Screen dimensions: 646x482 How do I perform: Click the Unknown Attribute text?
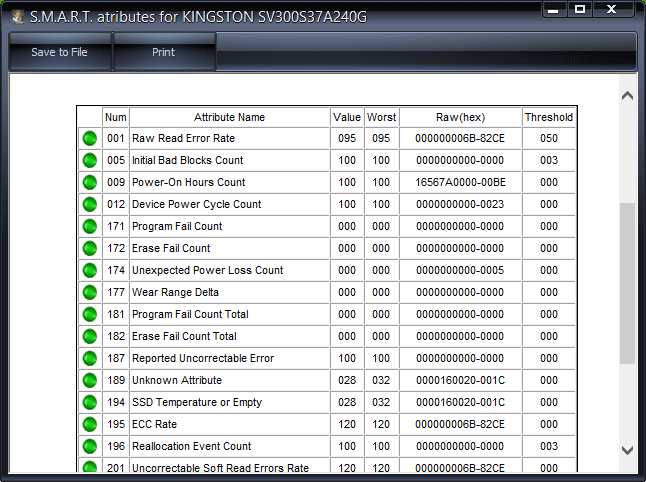coord(177,380)
